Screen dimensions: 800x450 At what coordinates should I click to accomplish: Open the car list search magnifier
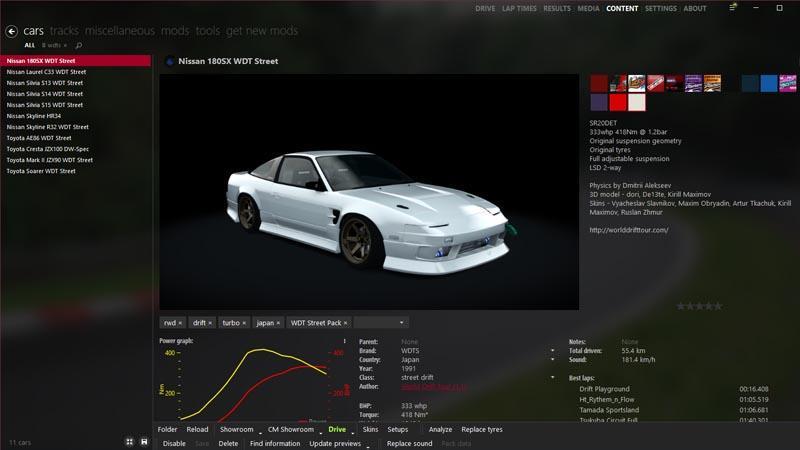(79, 45)
